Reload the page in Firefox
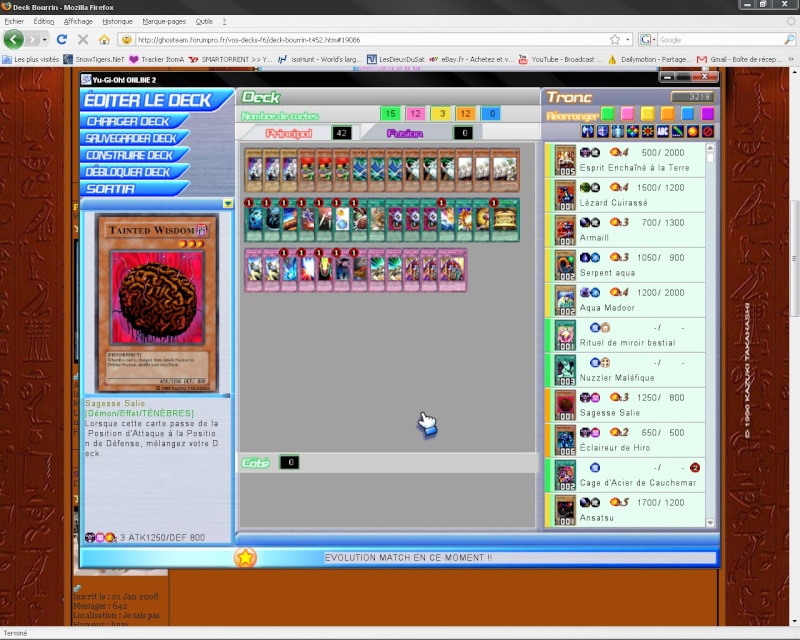Screen dimensions: 800x640 pos(62,39)
